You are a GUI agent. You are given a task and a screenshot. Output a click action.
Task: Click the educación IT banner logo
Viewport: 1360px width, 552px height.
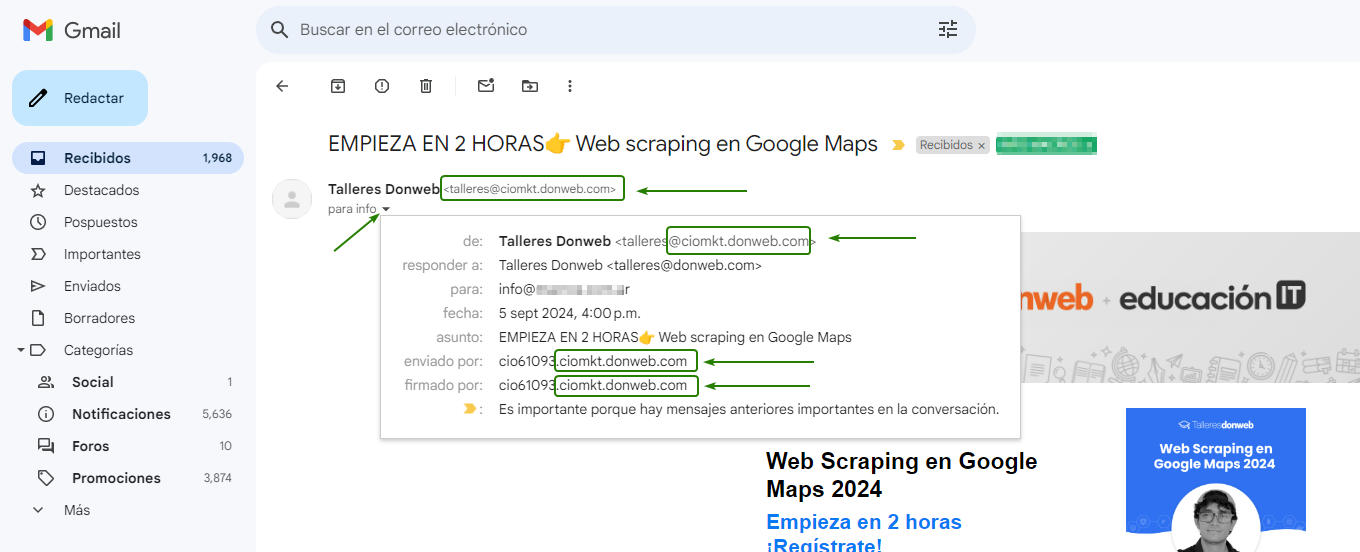(x=1212, y=297)
